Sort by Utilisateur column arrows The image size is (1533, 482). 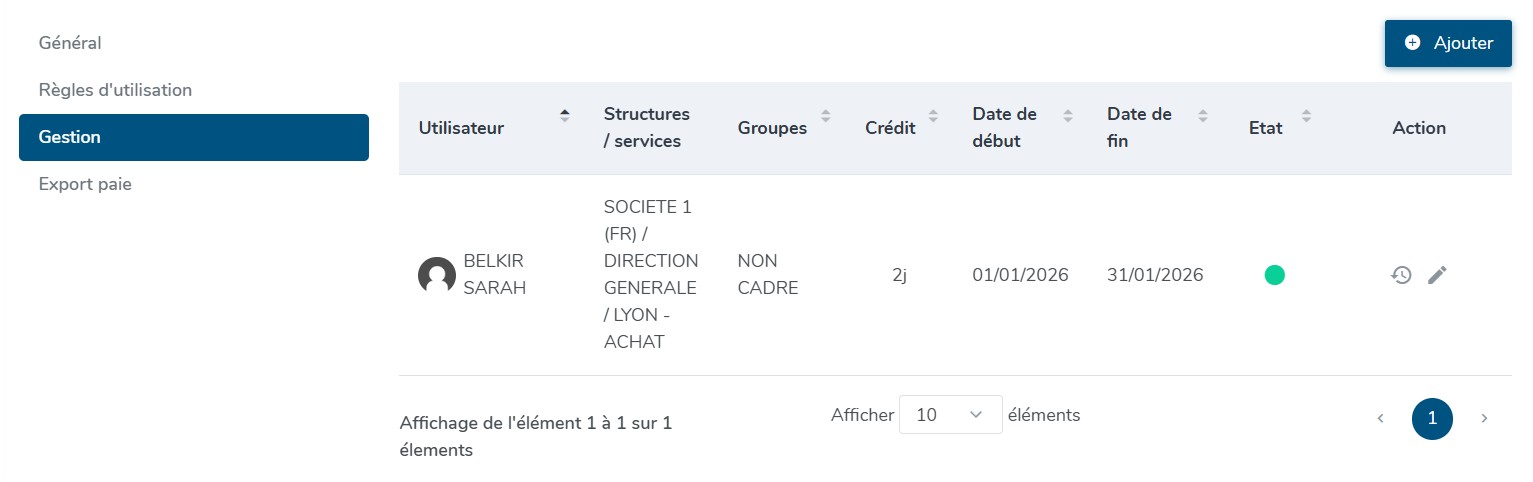(565, 115)
